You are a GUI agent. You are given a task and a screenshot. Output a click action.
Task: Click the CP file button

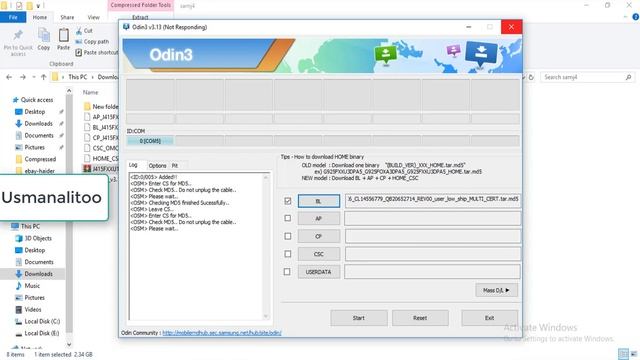319,236
